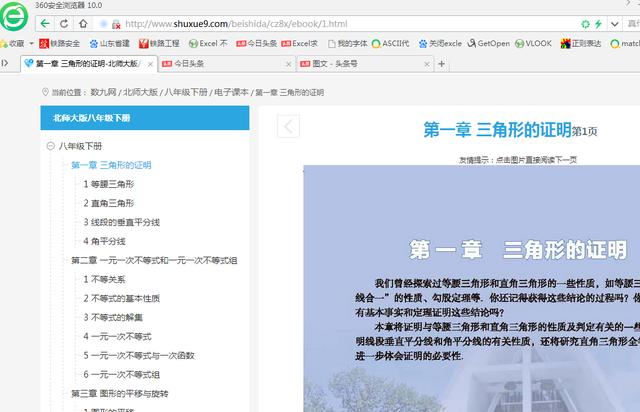The width and height of the screenshot is (640, 412).
Task: Click the textbook page image to read next
Action: (x=471, y=288)
